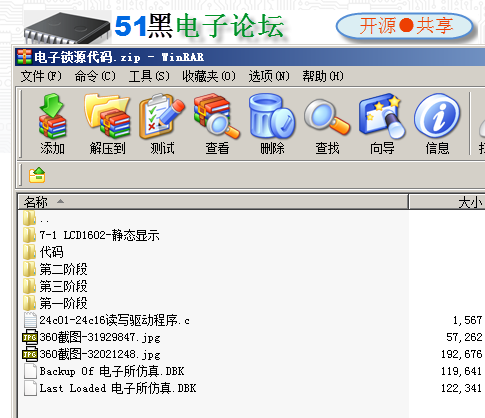Open the 文件(F) menu

[x=41, y=76]
